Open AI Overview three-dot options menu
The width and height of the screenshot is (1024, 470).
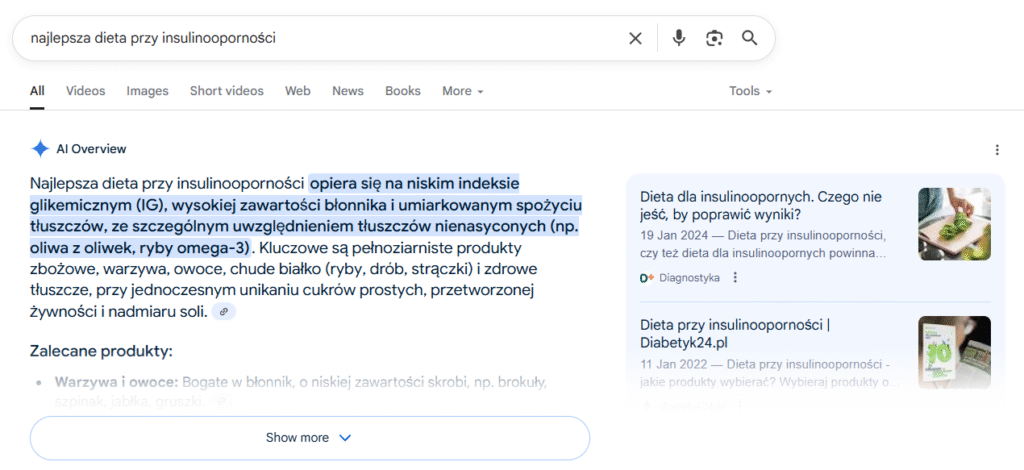click(997, 150)
